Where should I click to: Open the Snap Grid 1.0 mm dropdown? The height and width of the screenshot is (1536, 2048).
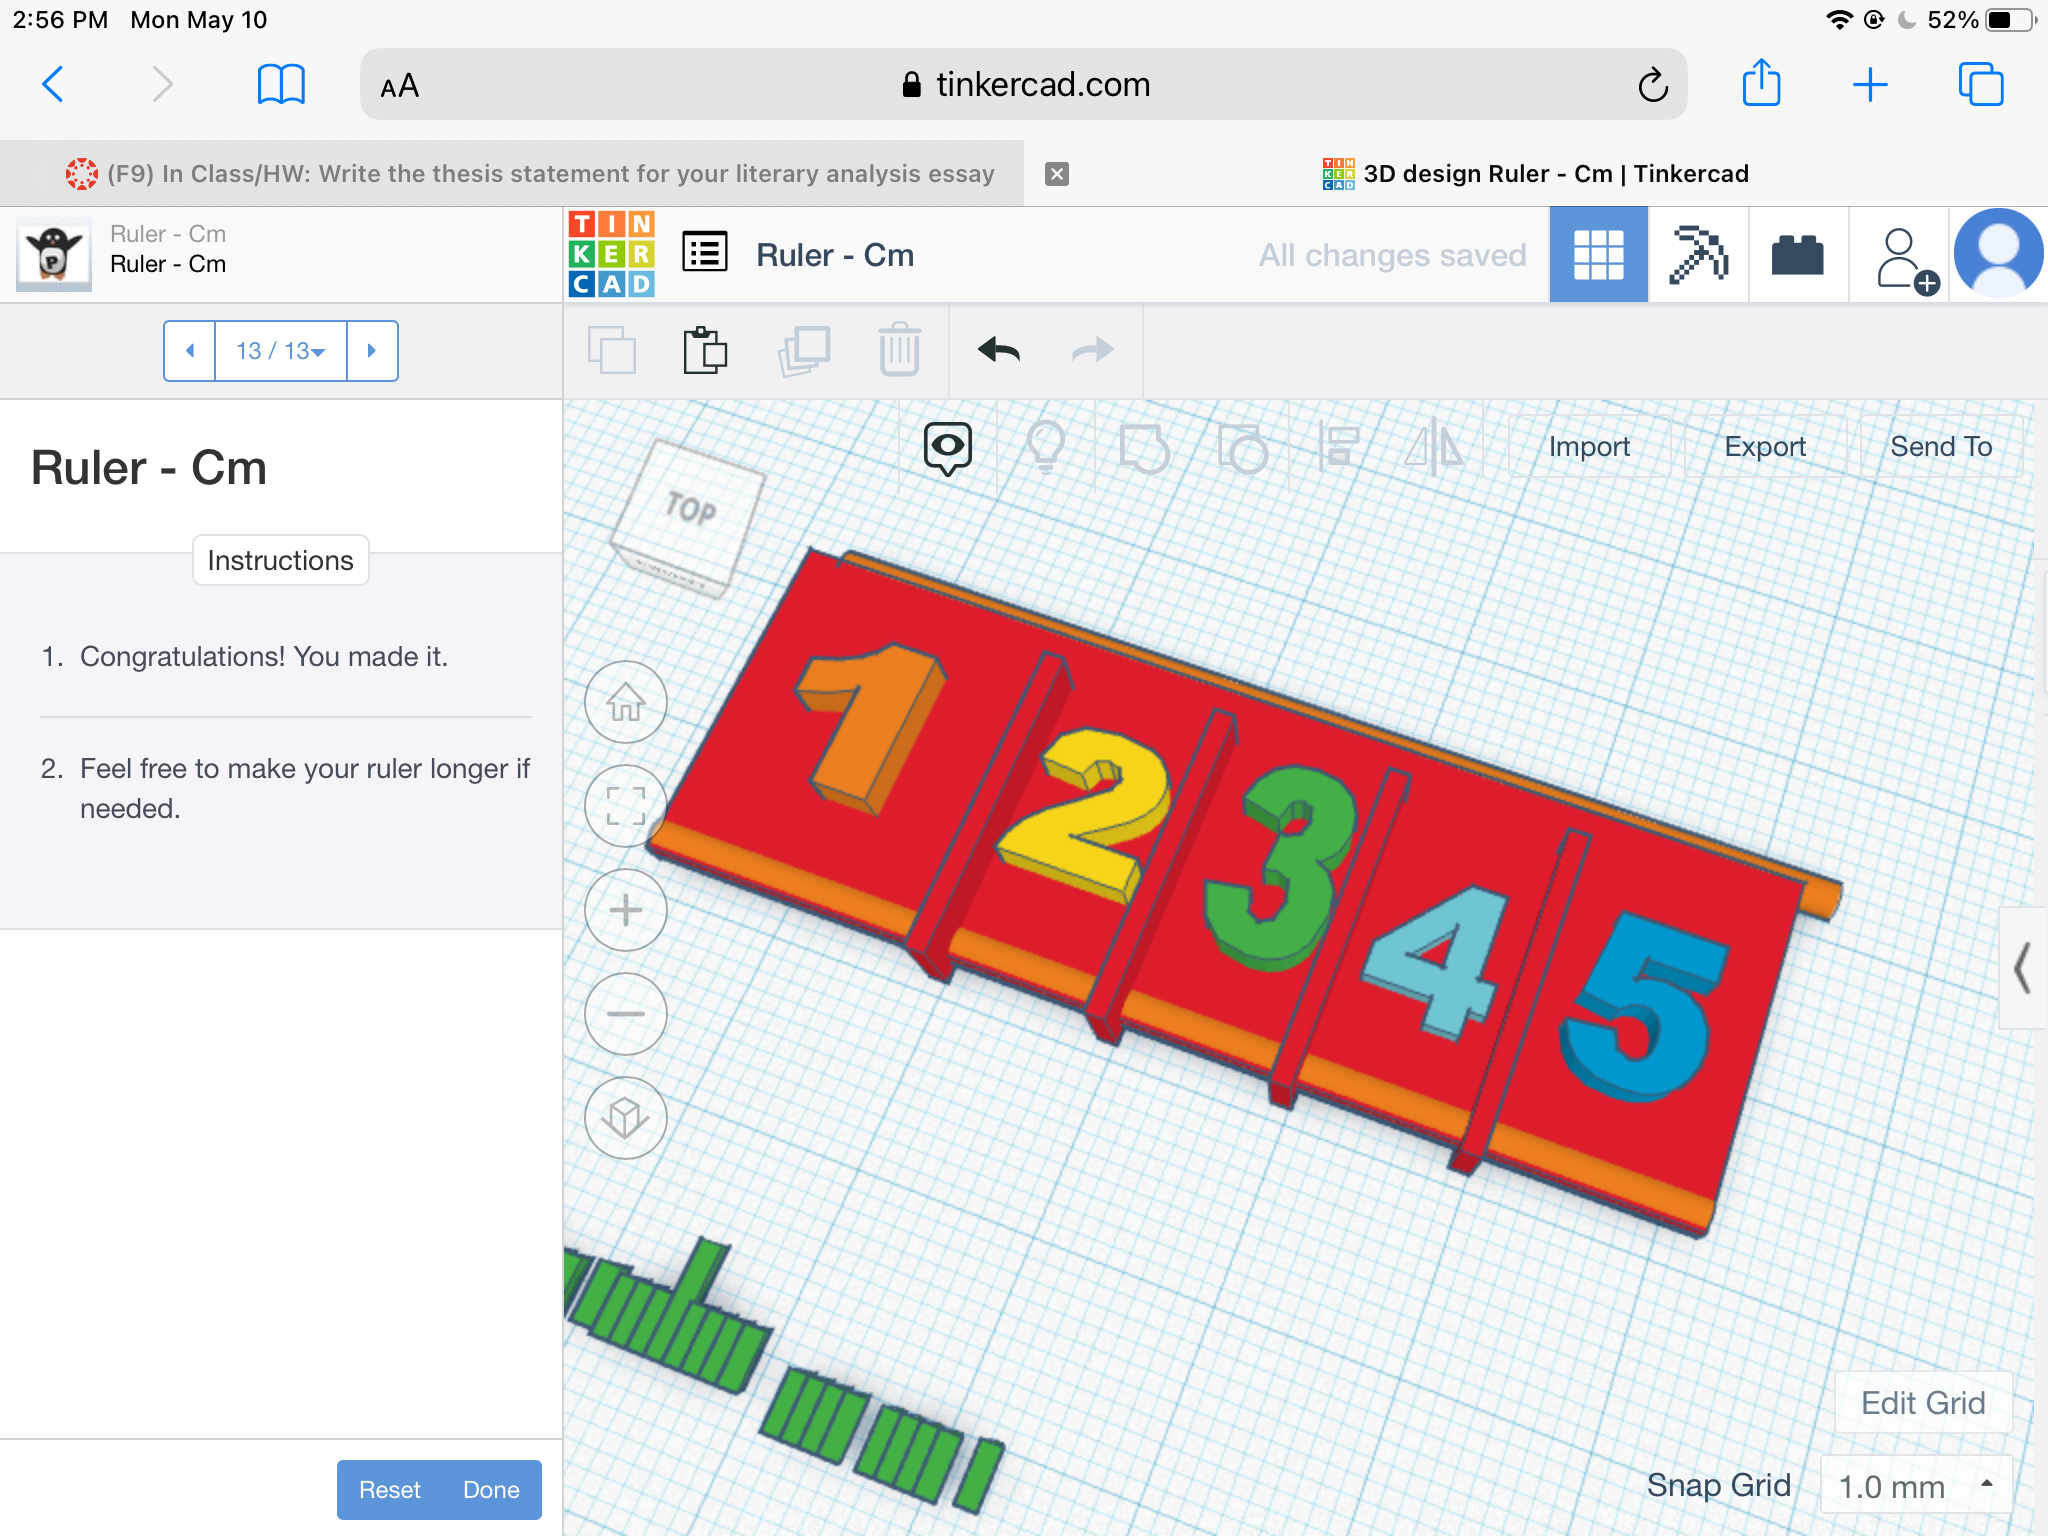[x=1915, y=1486]
